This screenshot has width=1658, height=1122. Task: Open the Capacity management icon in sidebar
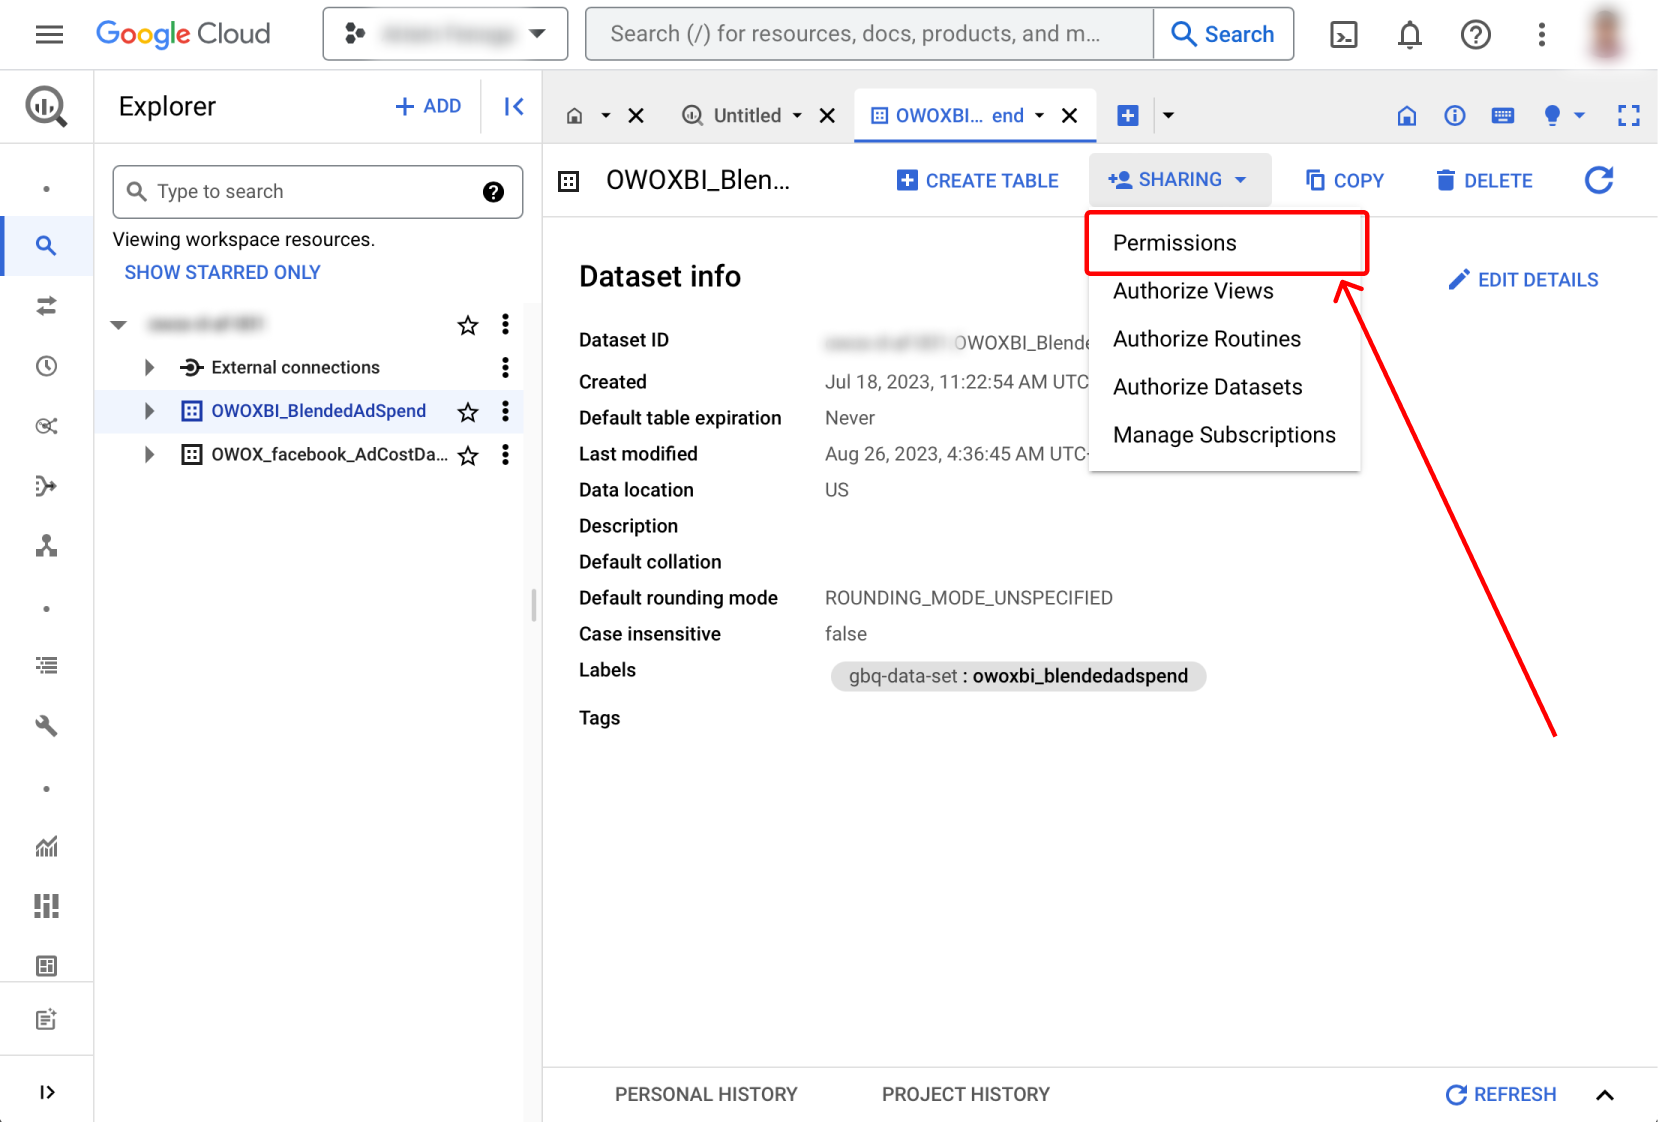(x=46, y=906)
